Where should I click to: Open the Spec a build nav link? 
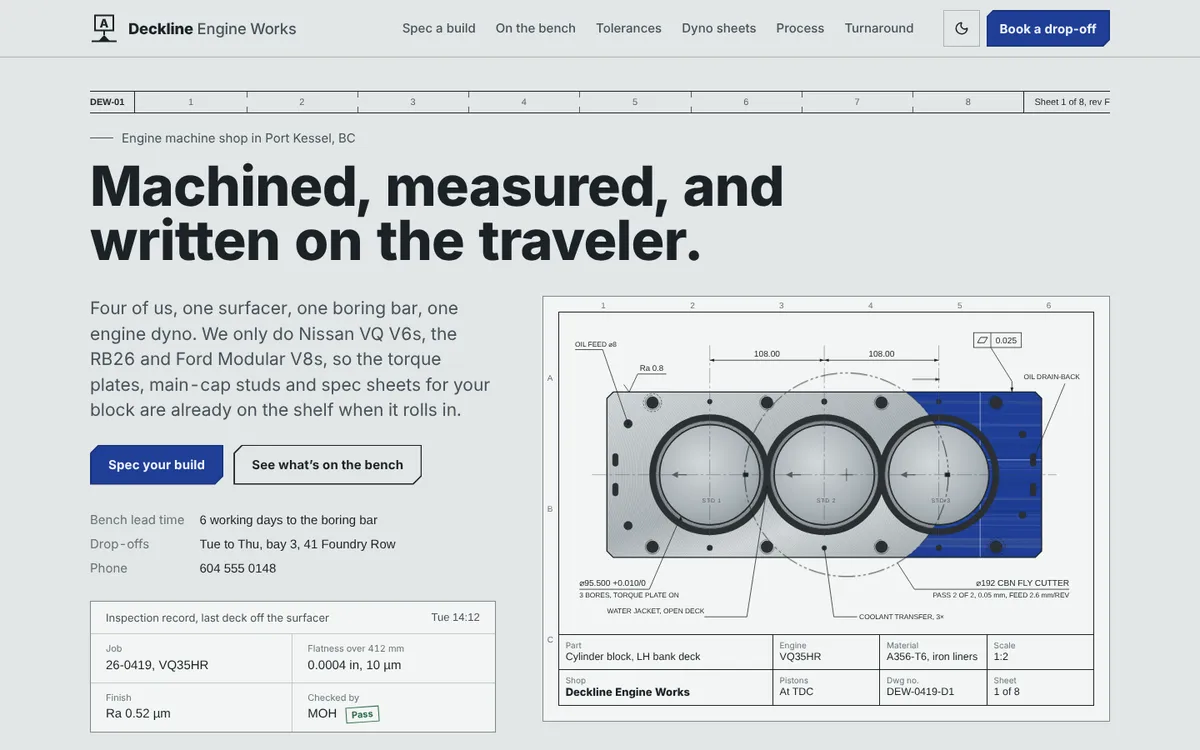click(439, 28)
